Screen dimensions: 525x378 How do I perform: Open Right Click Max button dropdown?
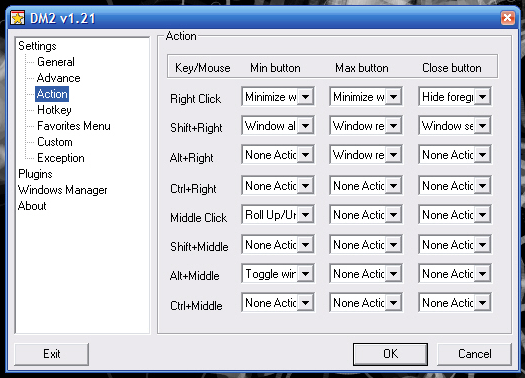pyautogui.click(x=393, y=97)
